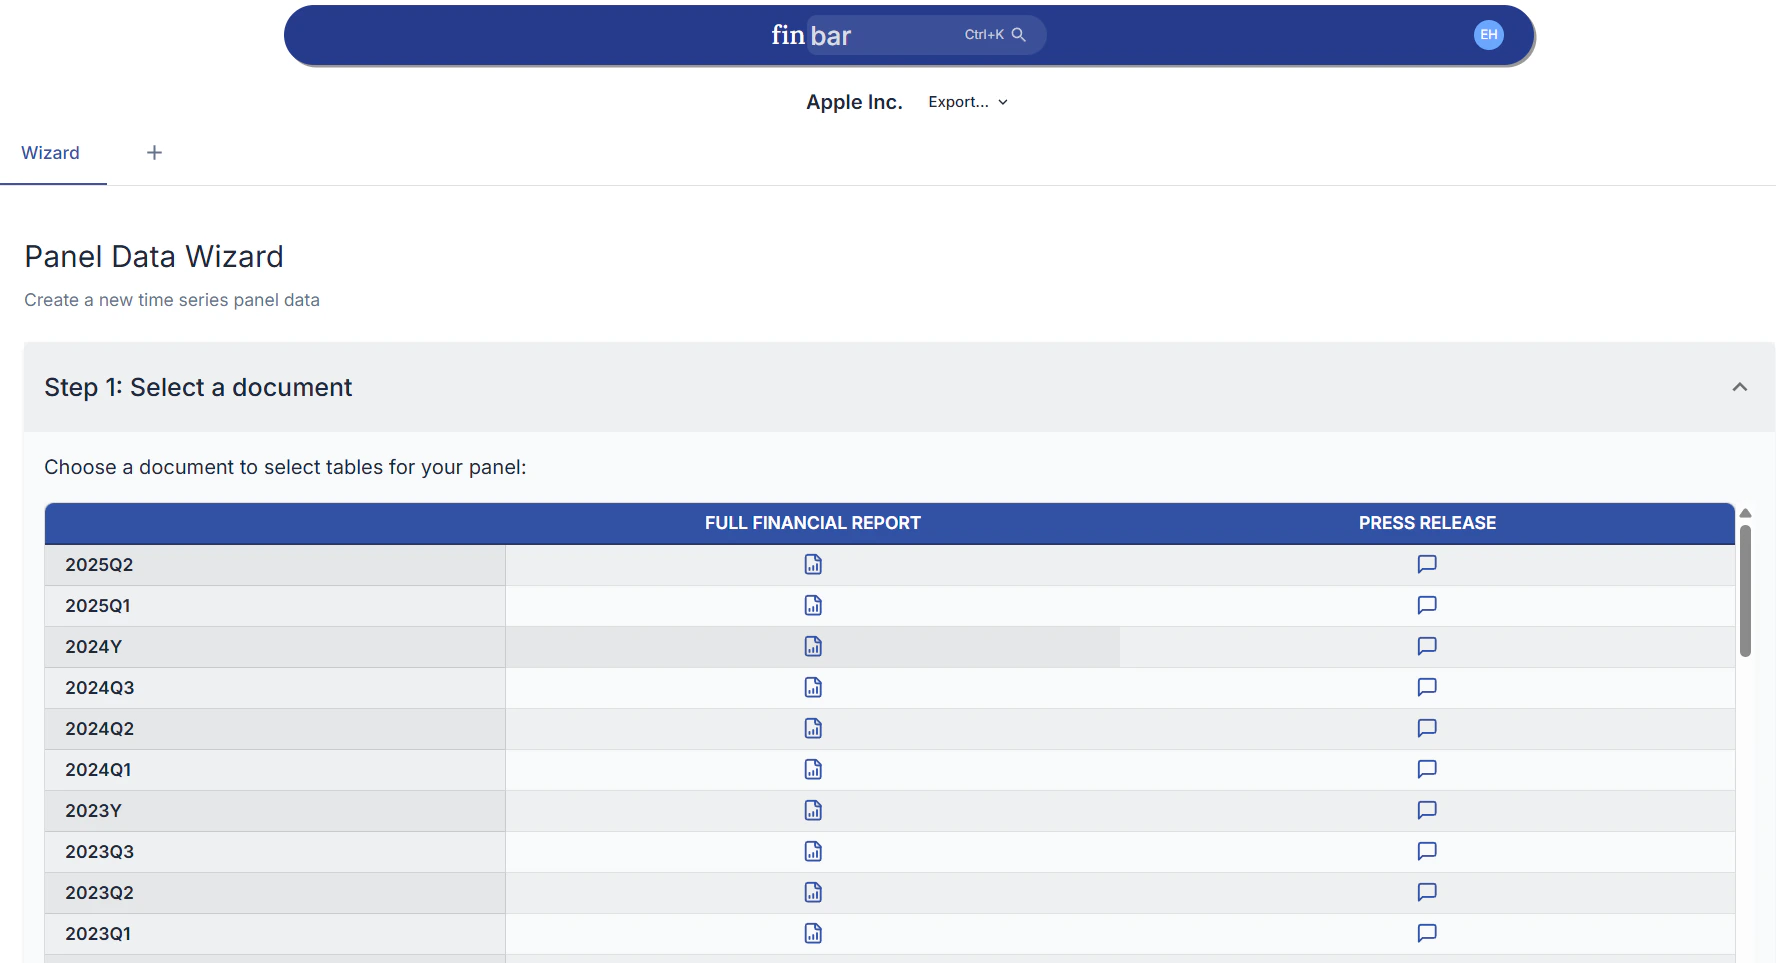Screen dimensions: 1776x963
Task: Open 2023Q1 full financial report icon
Action: (813, 934)
